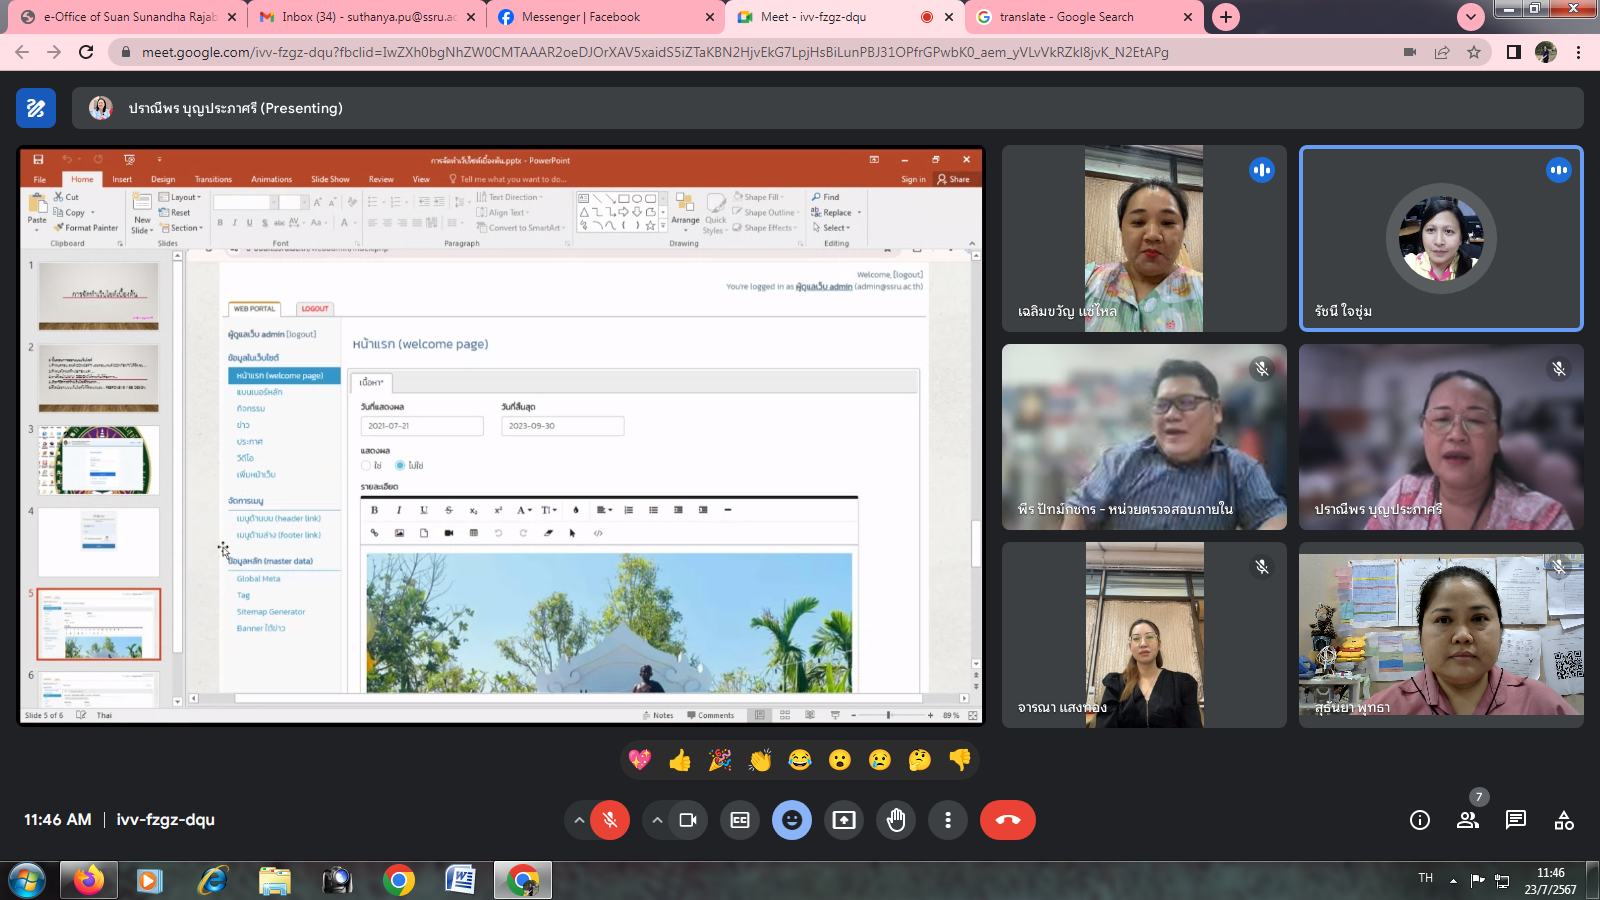Open the chat panel icon
The width and height of the screenshot is (1600, 900).
coord(1516,820)
